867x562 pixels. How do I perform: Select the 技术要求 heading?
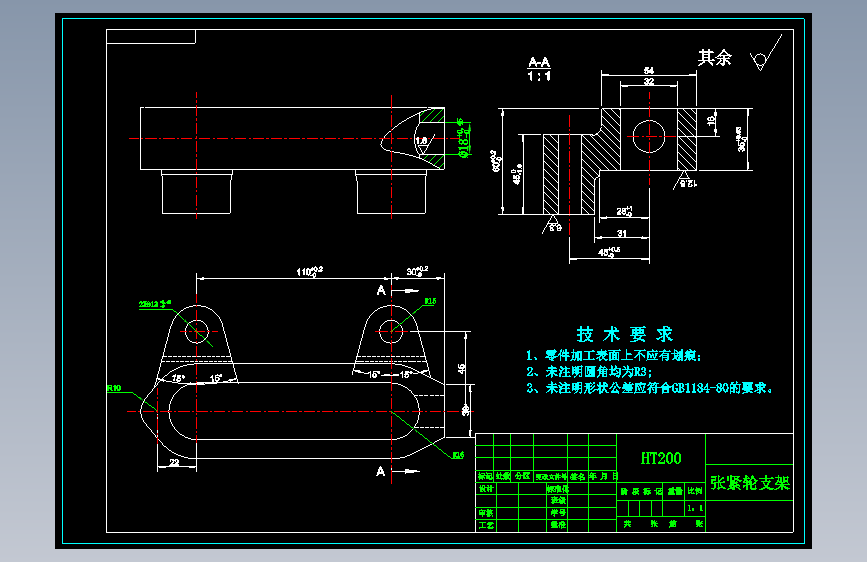pyautogui.click(x=624, y=334)
